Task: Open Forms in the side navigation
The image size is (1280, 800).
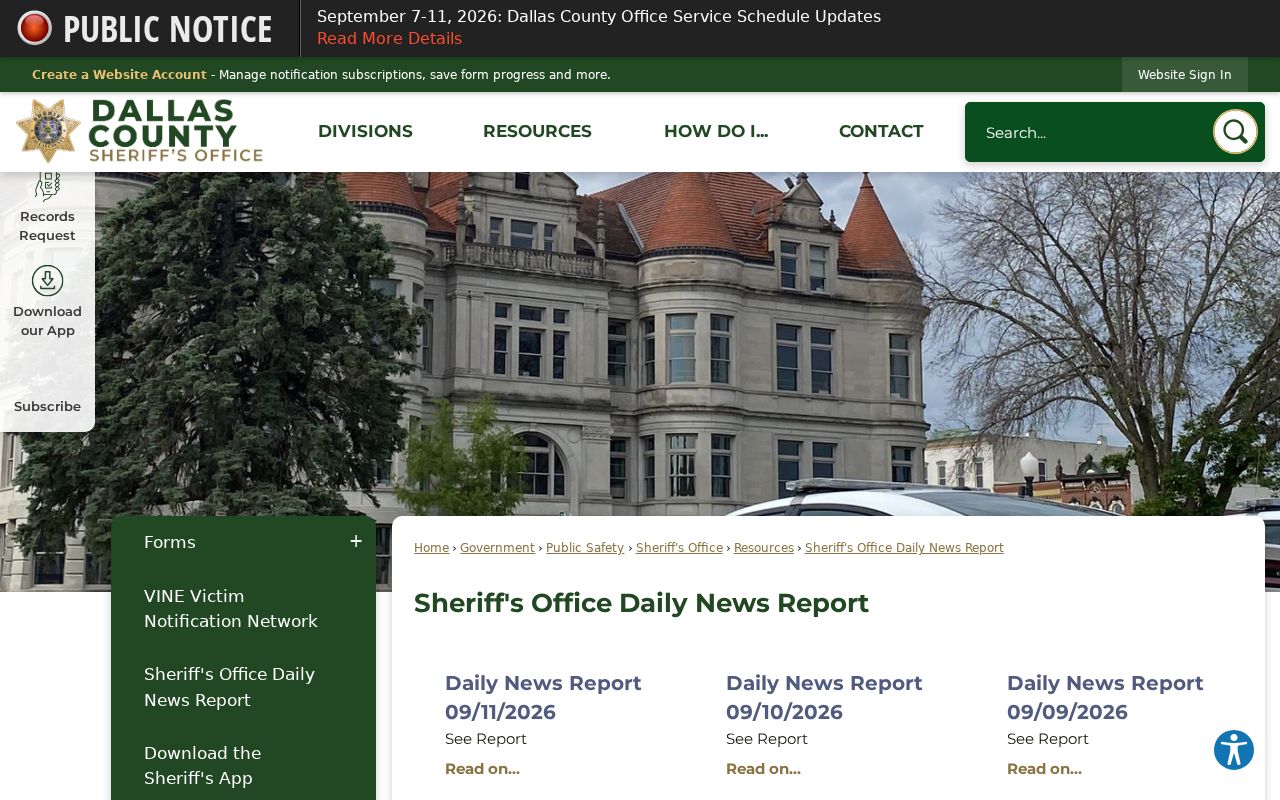Action: point(170,542)
